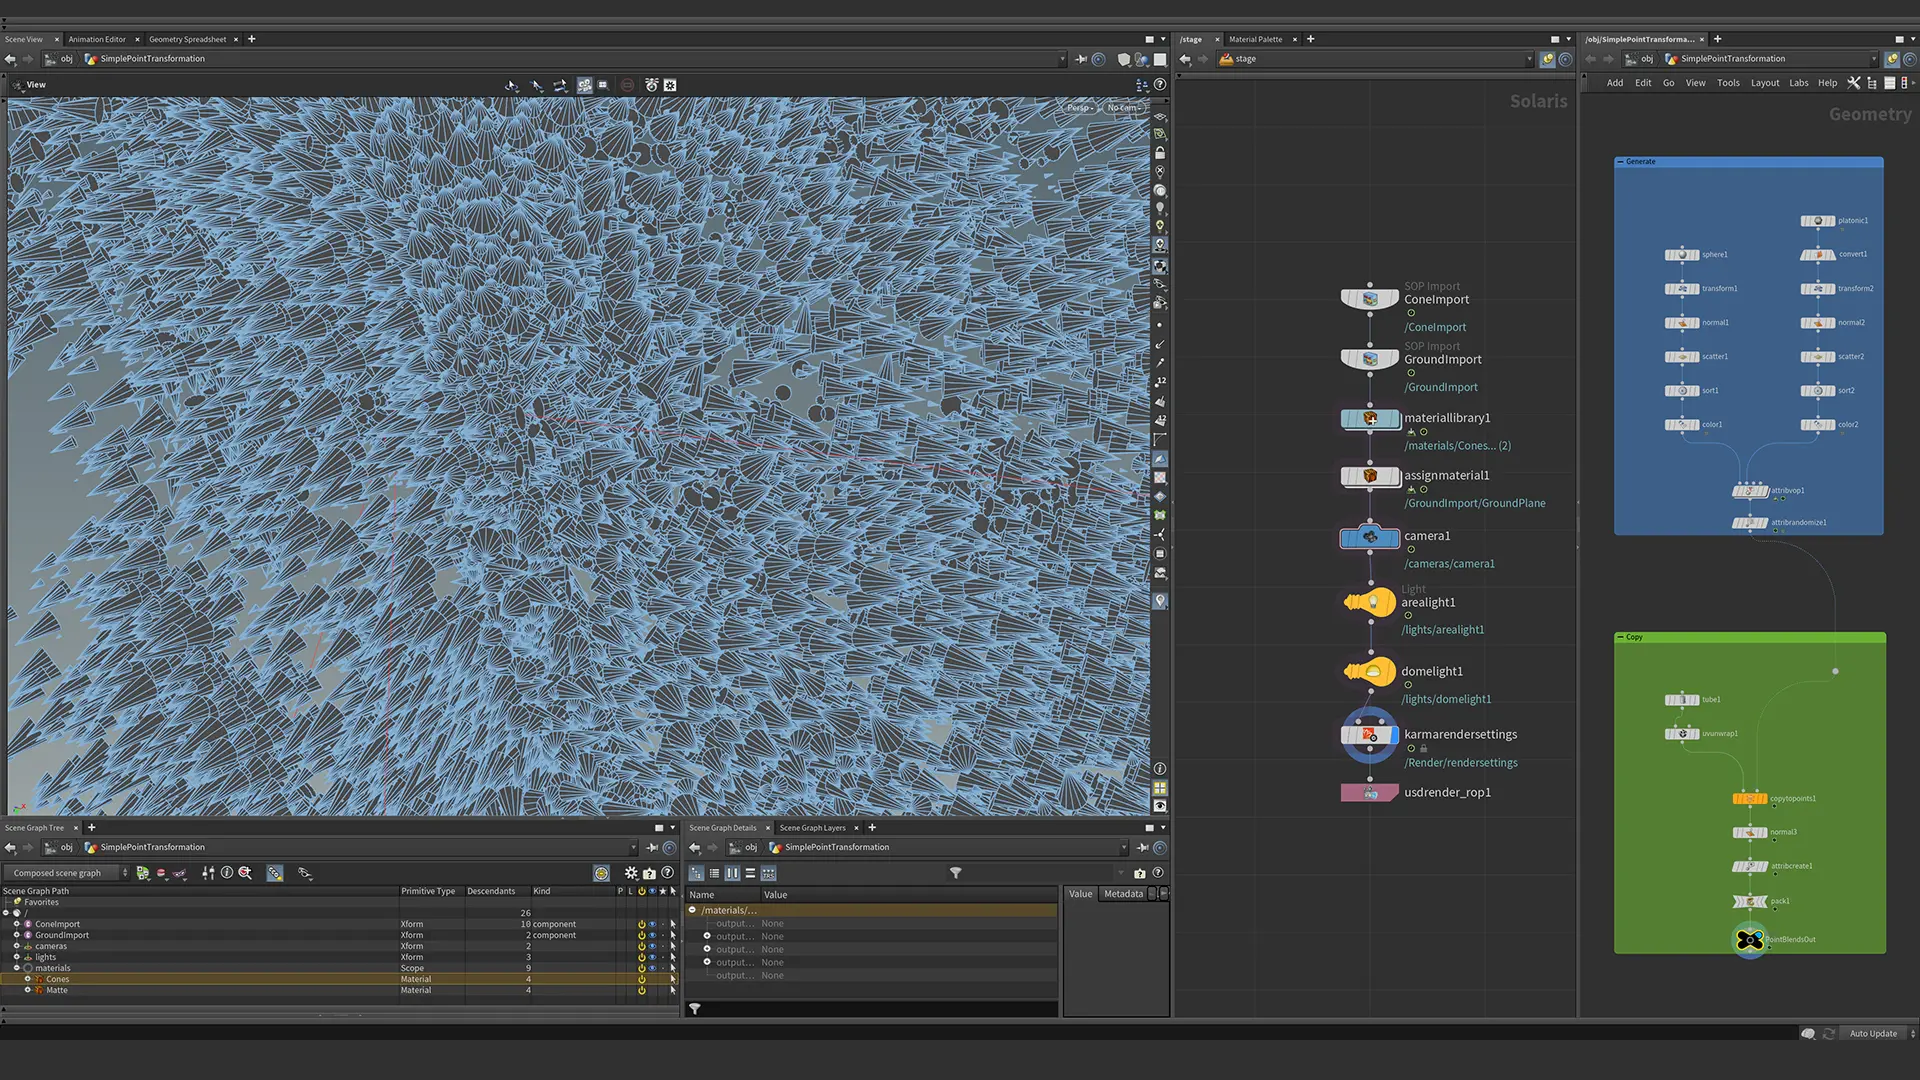The height and width of the screenshot is (1080, 1920).
Task: Select the domelight1 light node icon
Action: click(x=1370, y=671)
